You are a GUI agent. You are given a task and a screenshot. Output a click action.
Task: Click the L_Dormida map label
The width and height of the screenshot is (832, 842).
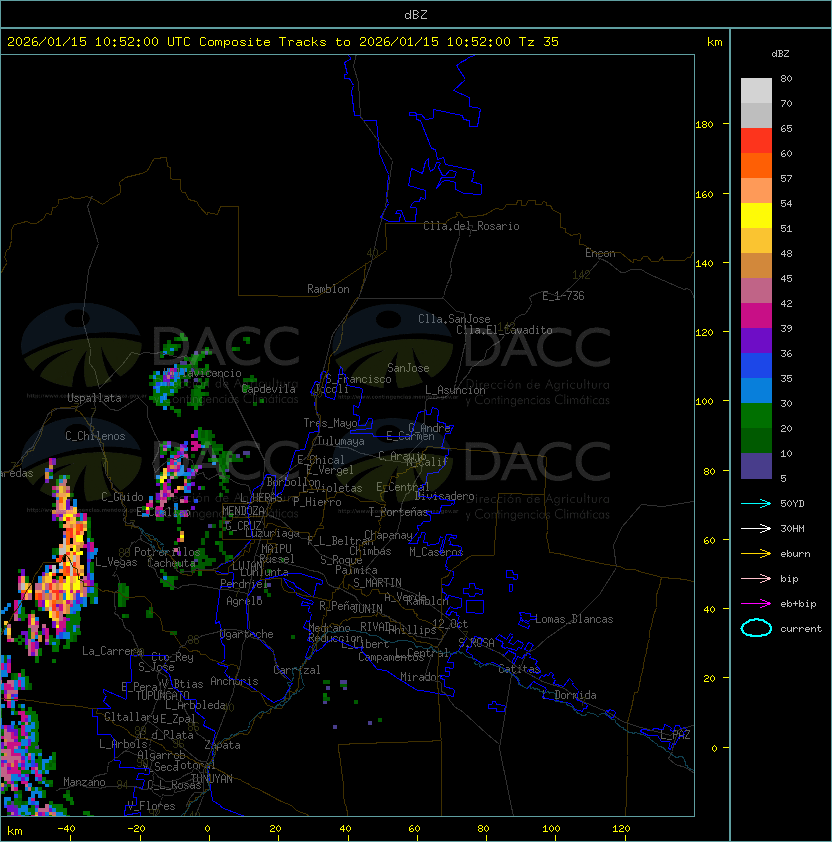click(x=569, y=695)
